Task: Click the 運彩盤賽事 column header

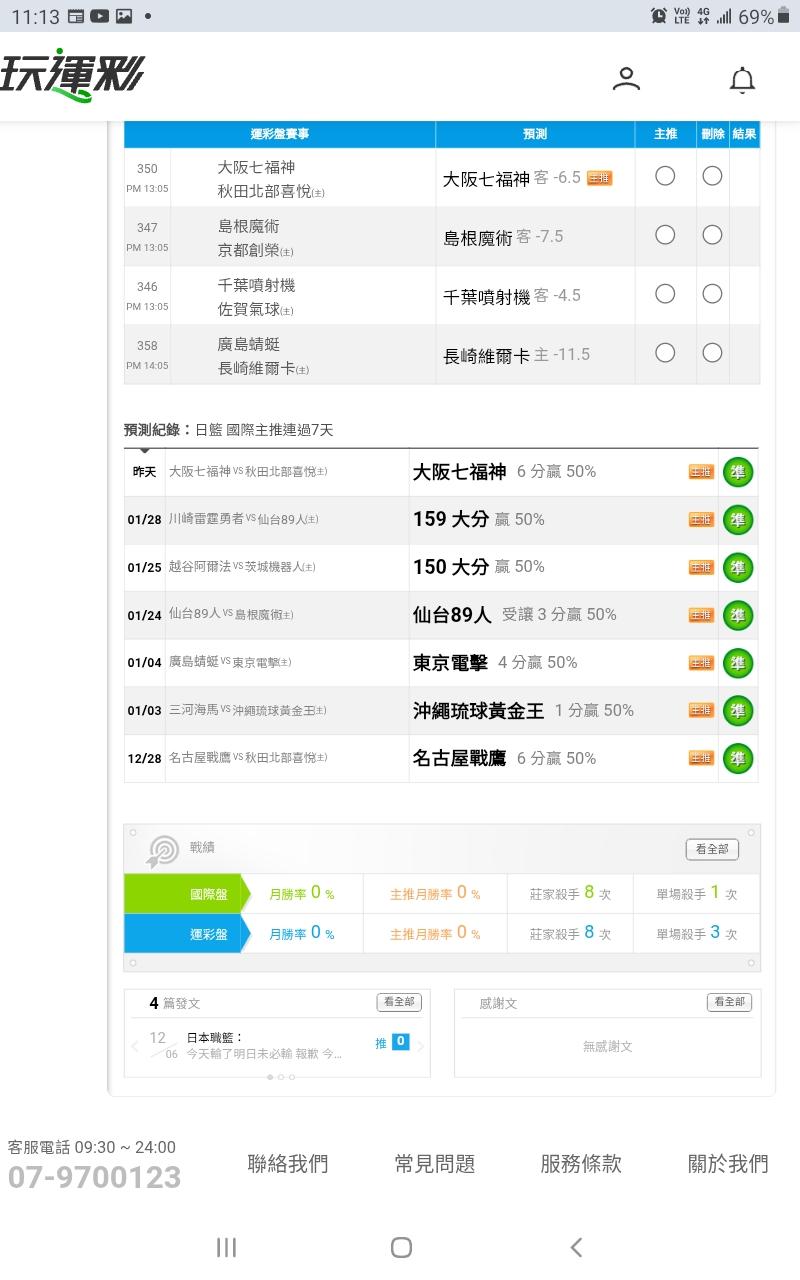Action: (x=280, y=134)
